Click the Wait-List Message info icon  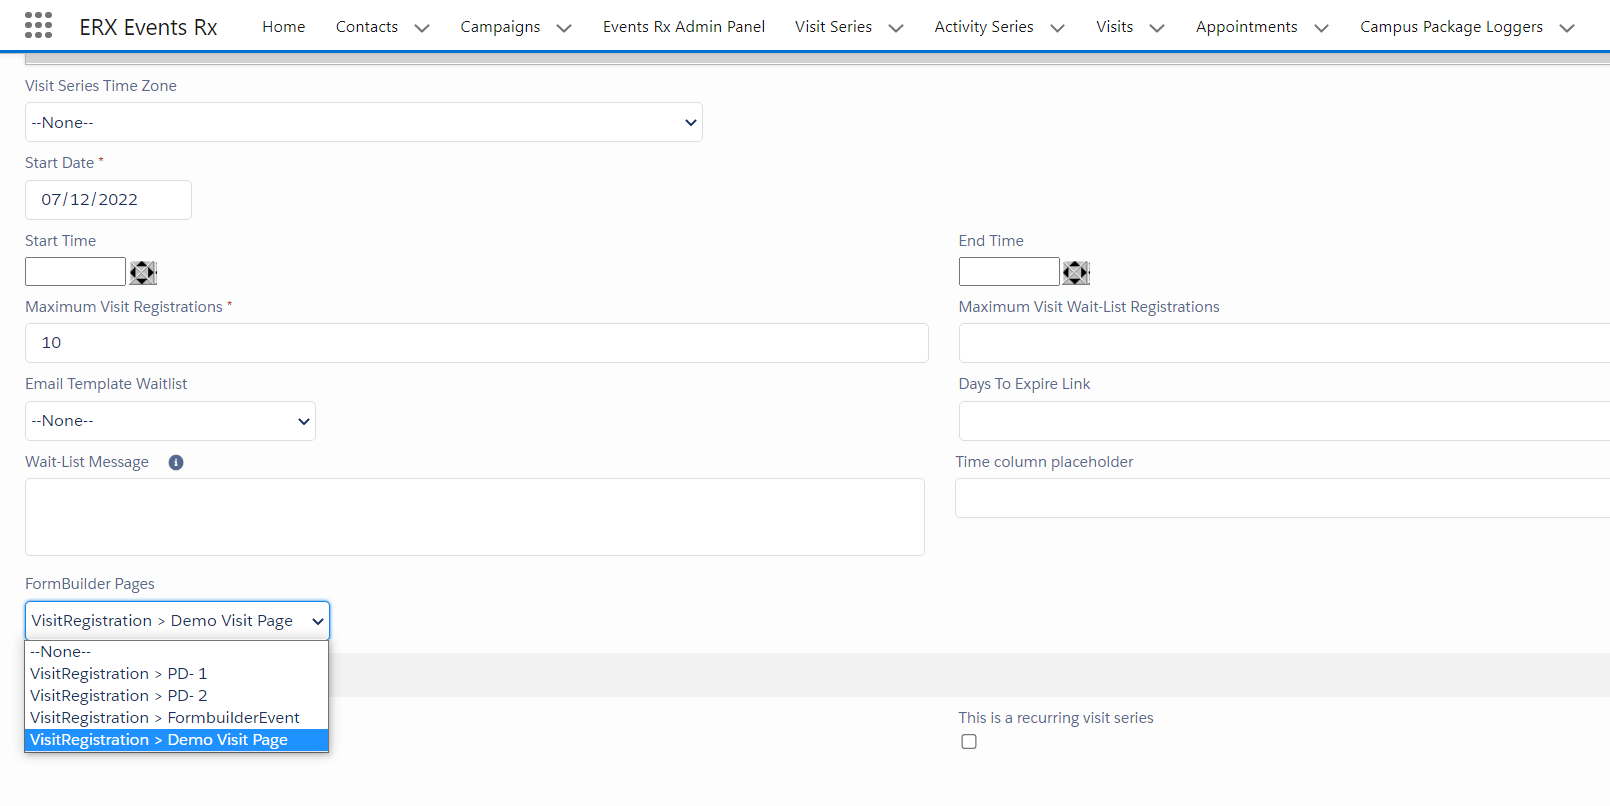[176, 462]
